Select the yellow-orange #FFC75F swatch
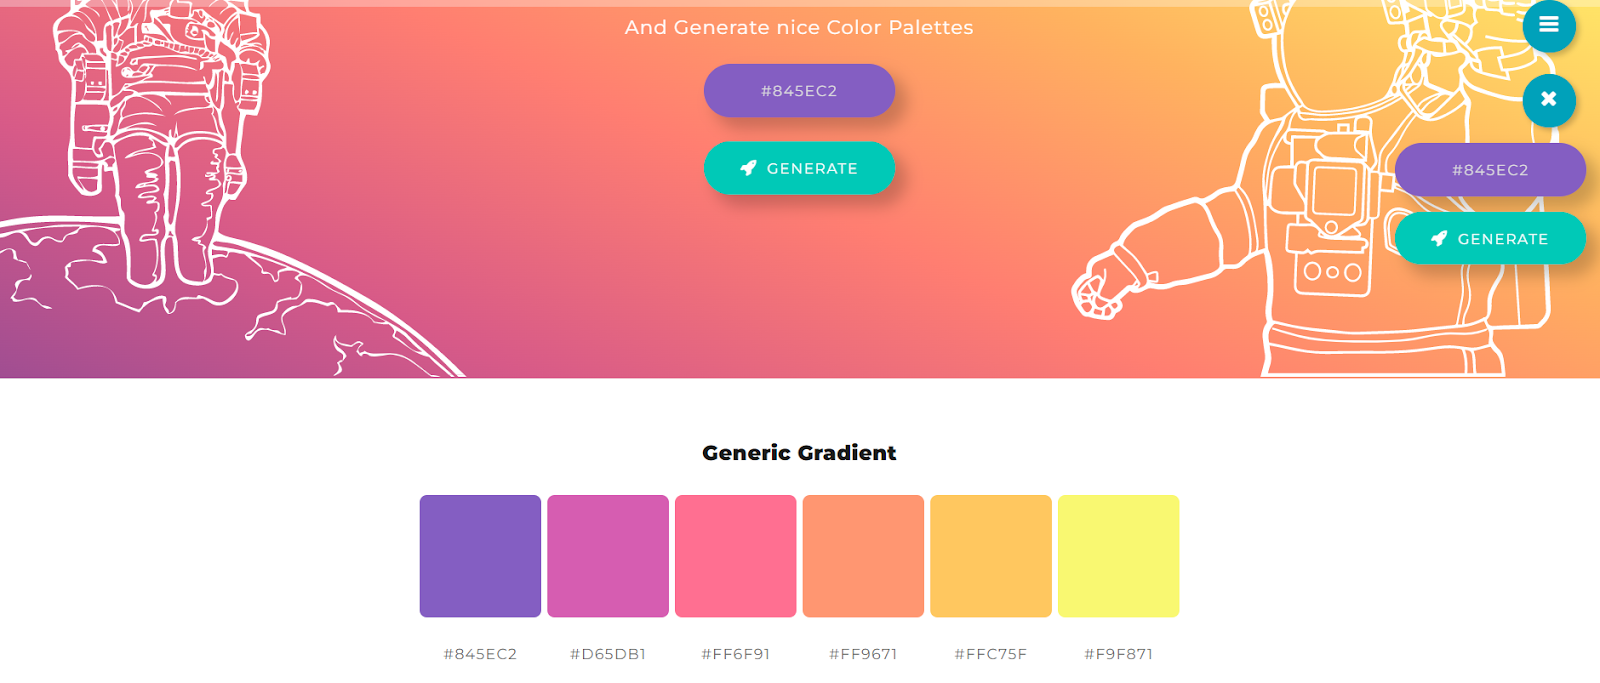1600x683 pixels. [x=991, y=555]
